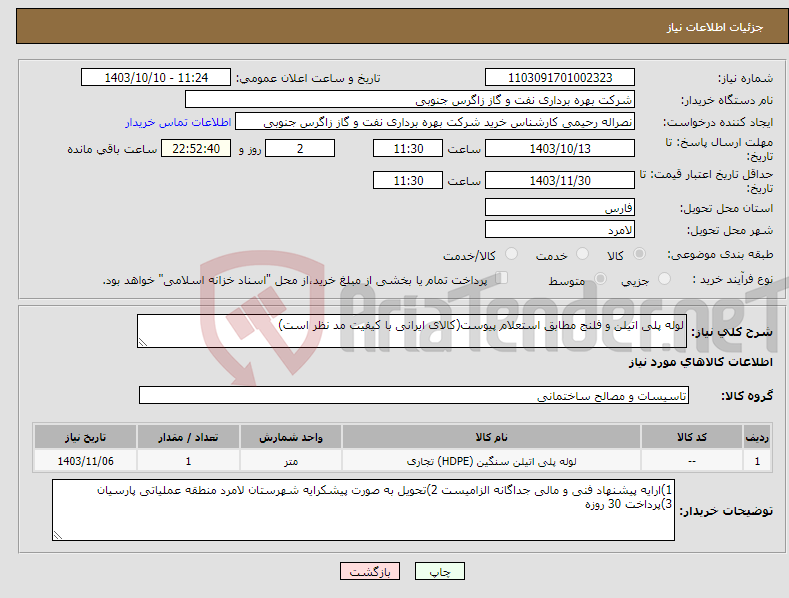Image resolution: width=789 pixels, height=598 pixels.
Task: Toggle the Islamic treasury payment checkbox
Action: point(502,278)
